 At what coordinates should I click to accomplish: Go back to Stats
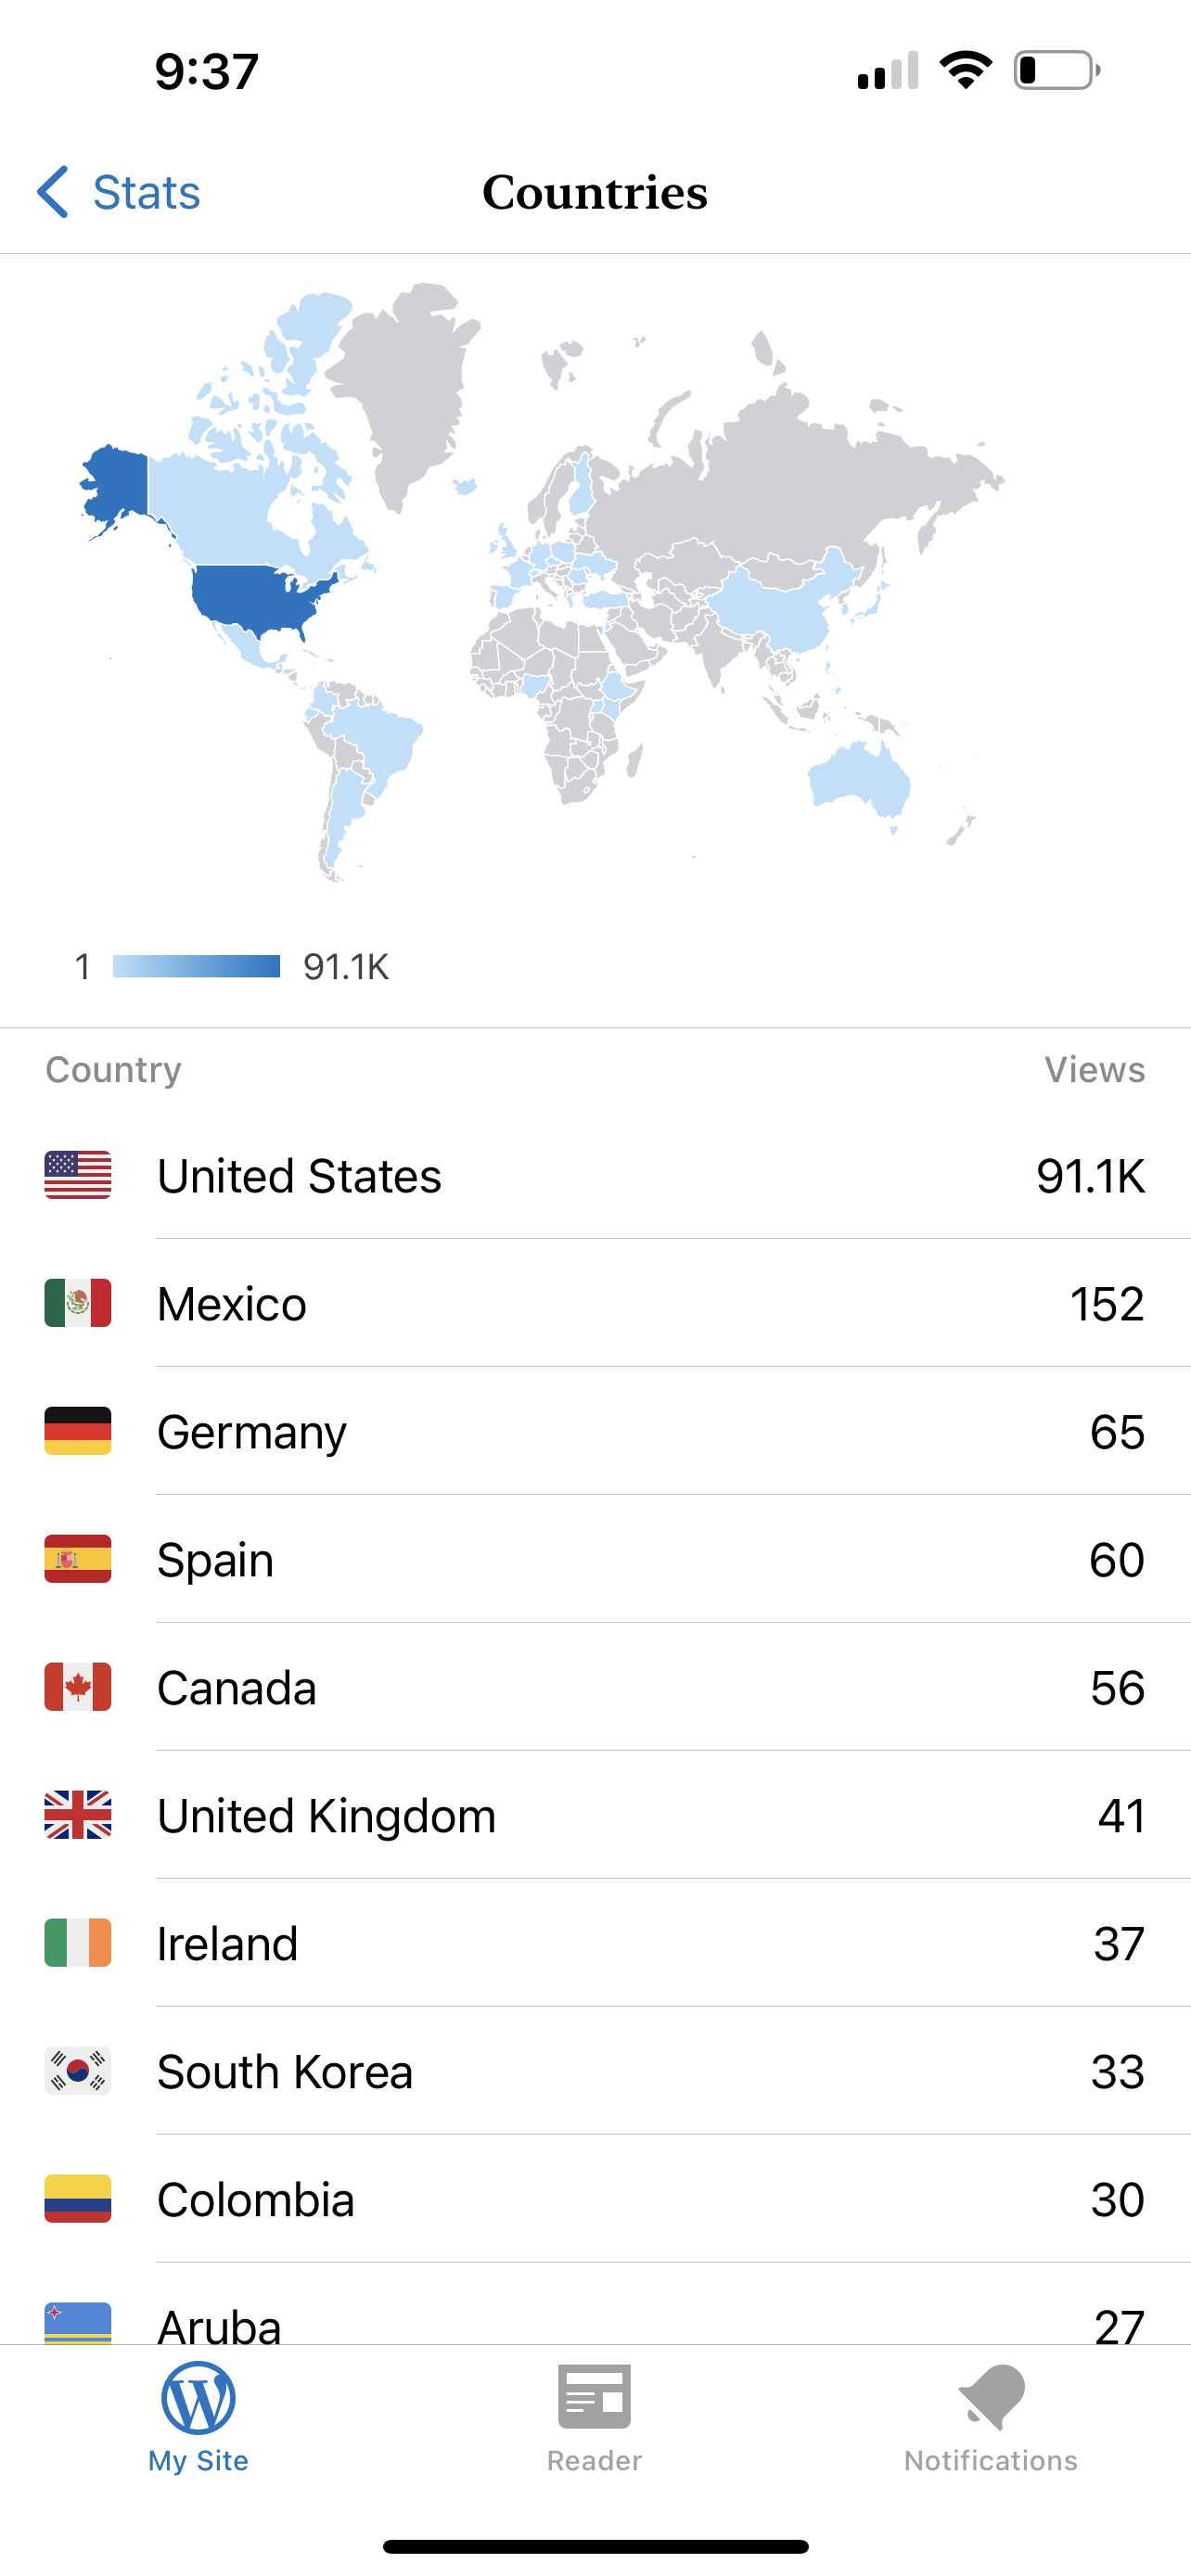tap(146, 192)
